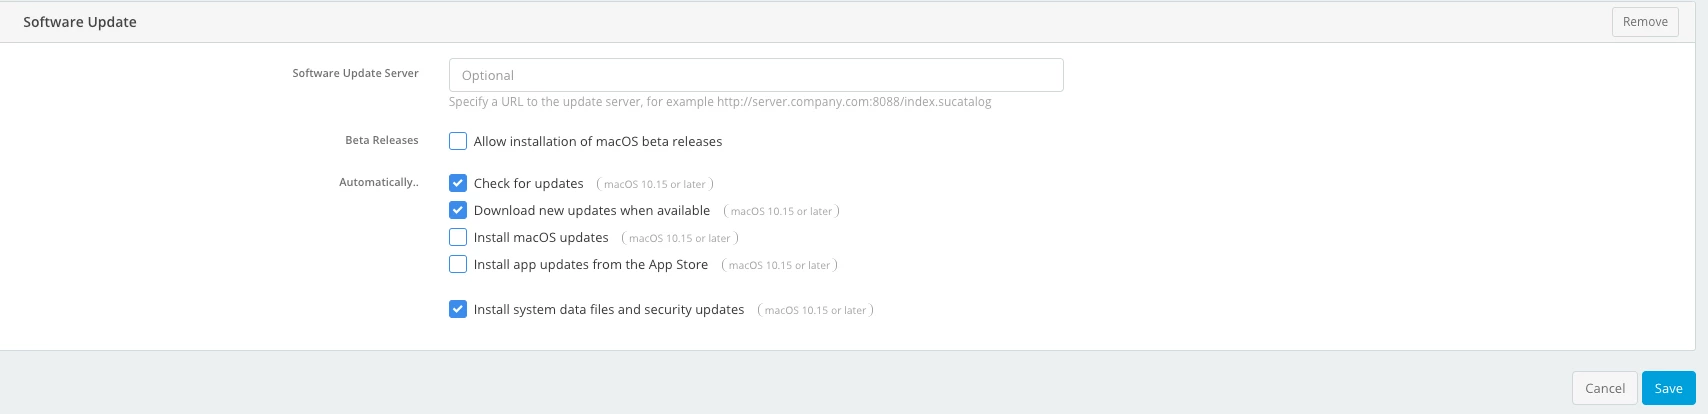The width and height of the screenshot is (1708, 414).
Task: Toggle Download new updates when available
Action: coord(458,210)
